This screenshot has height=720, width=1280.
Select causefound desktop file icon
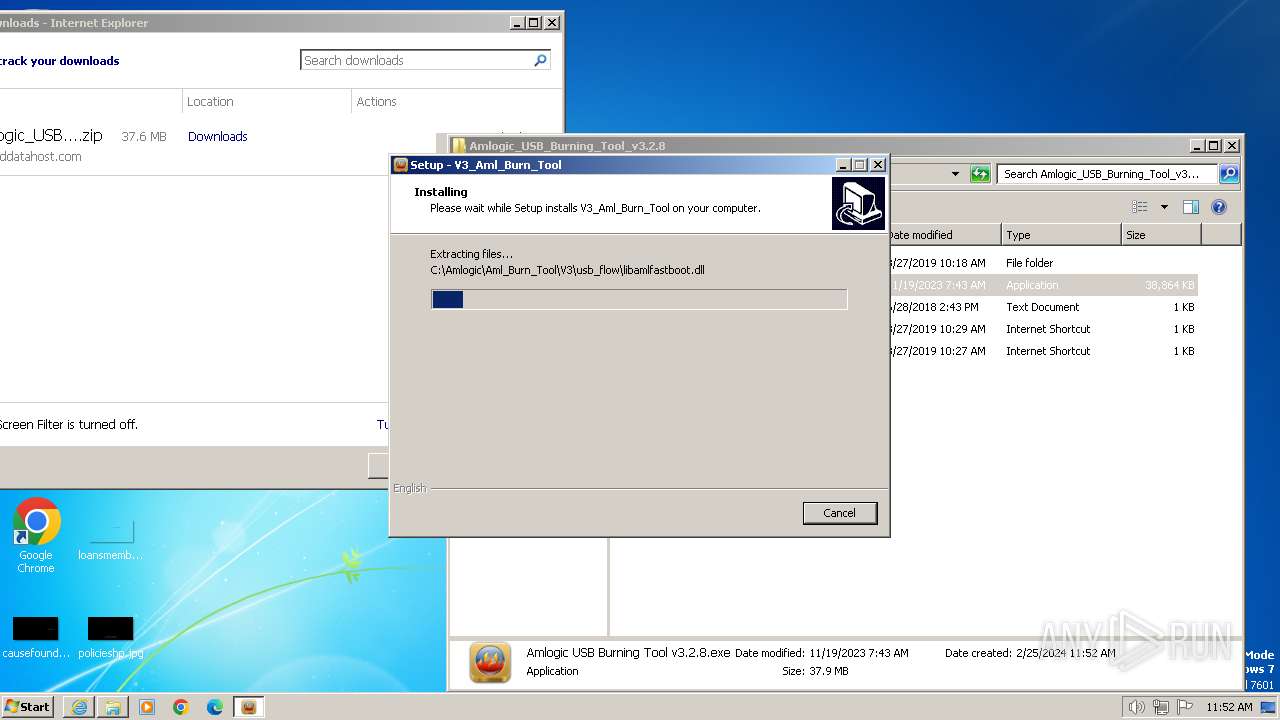tap(36, 639)
